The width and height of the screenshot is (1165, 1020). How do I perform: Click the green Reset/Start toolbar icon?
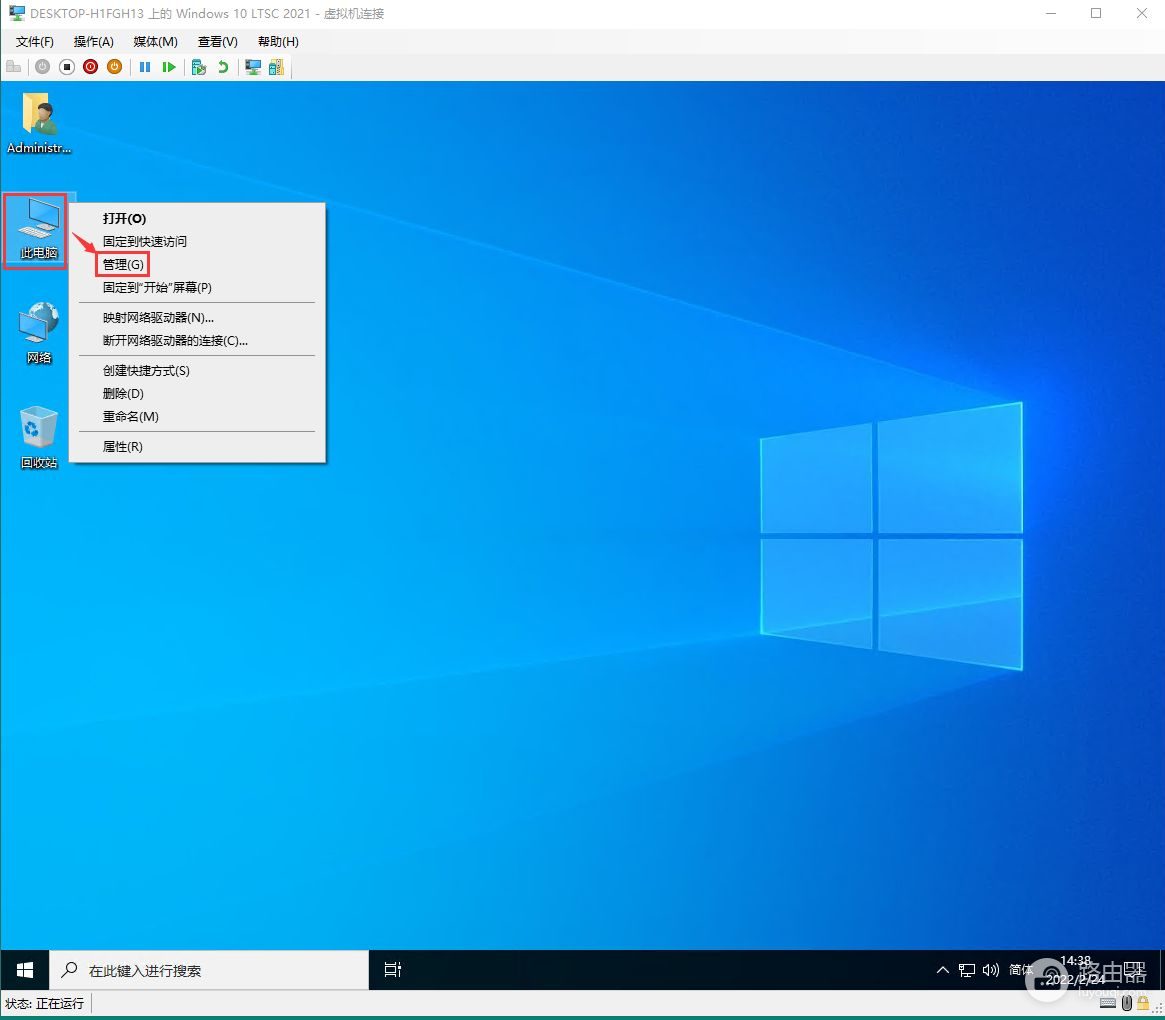point(169,67)
